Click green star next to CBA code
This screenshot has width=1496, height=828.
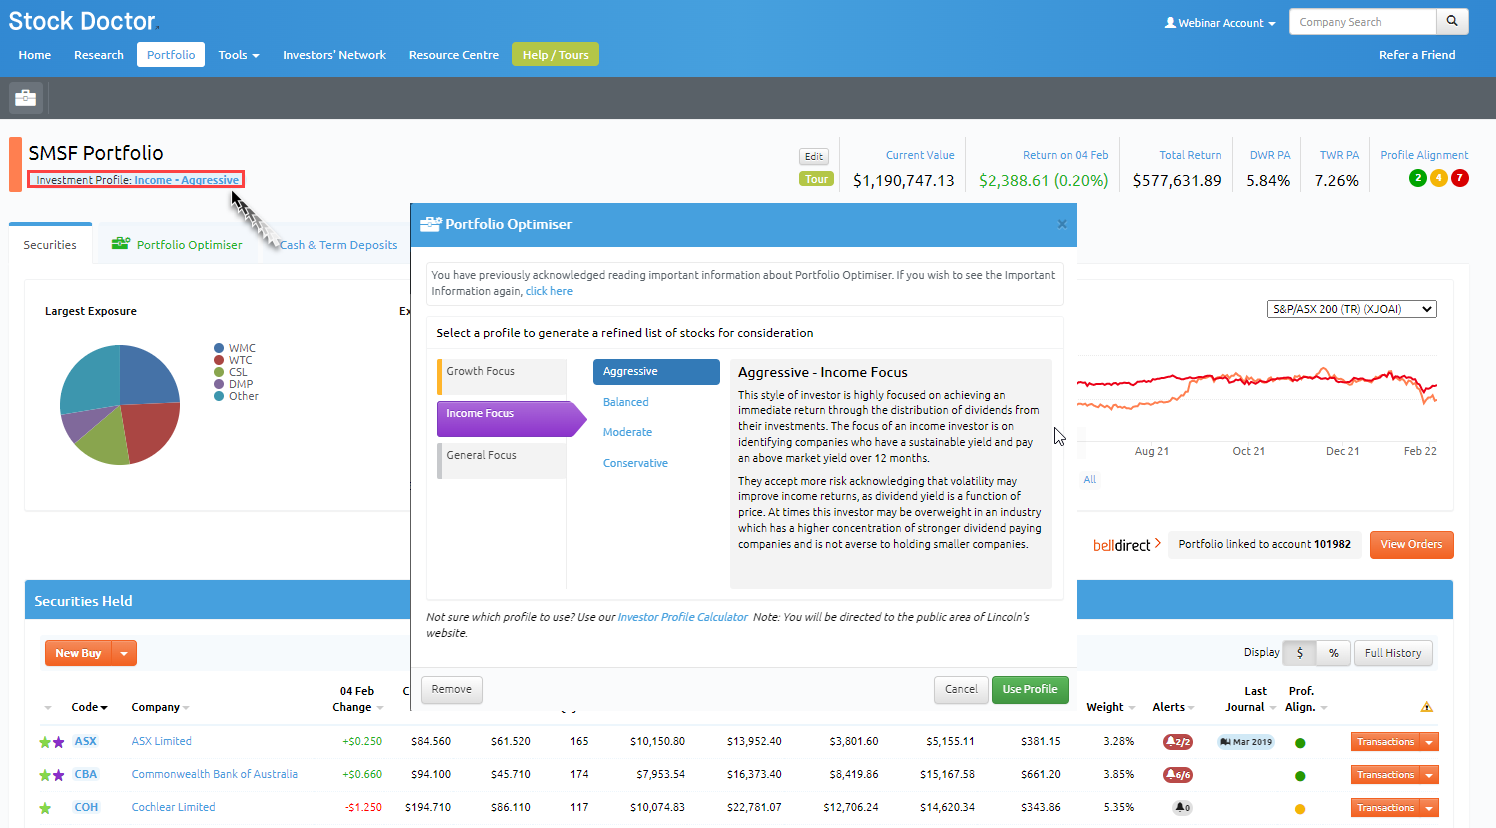45,775
